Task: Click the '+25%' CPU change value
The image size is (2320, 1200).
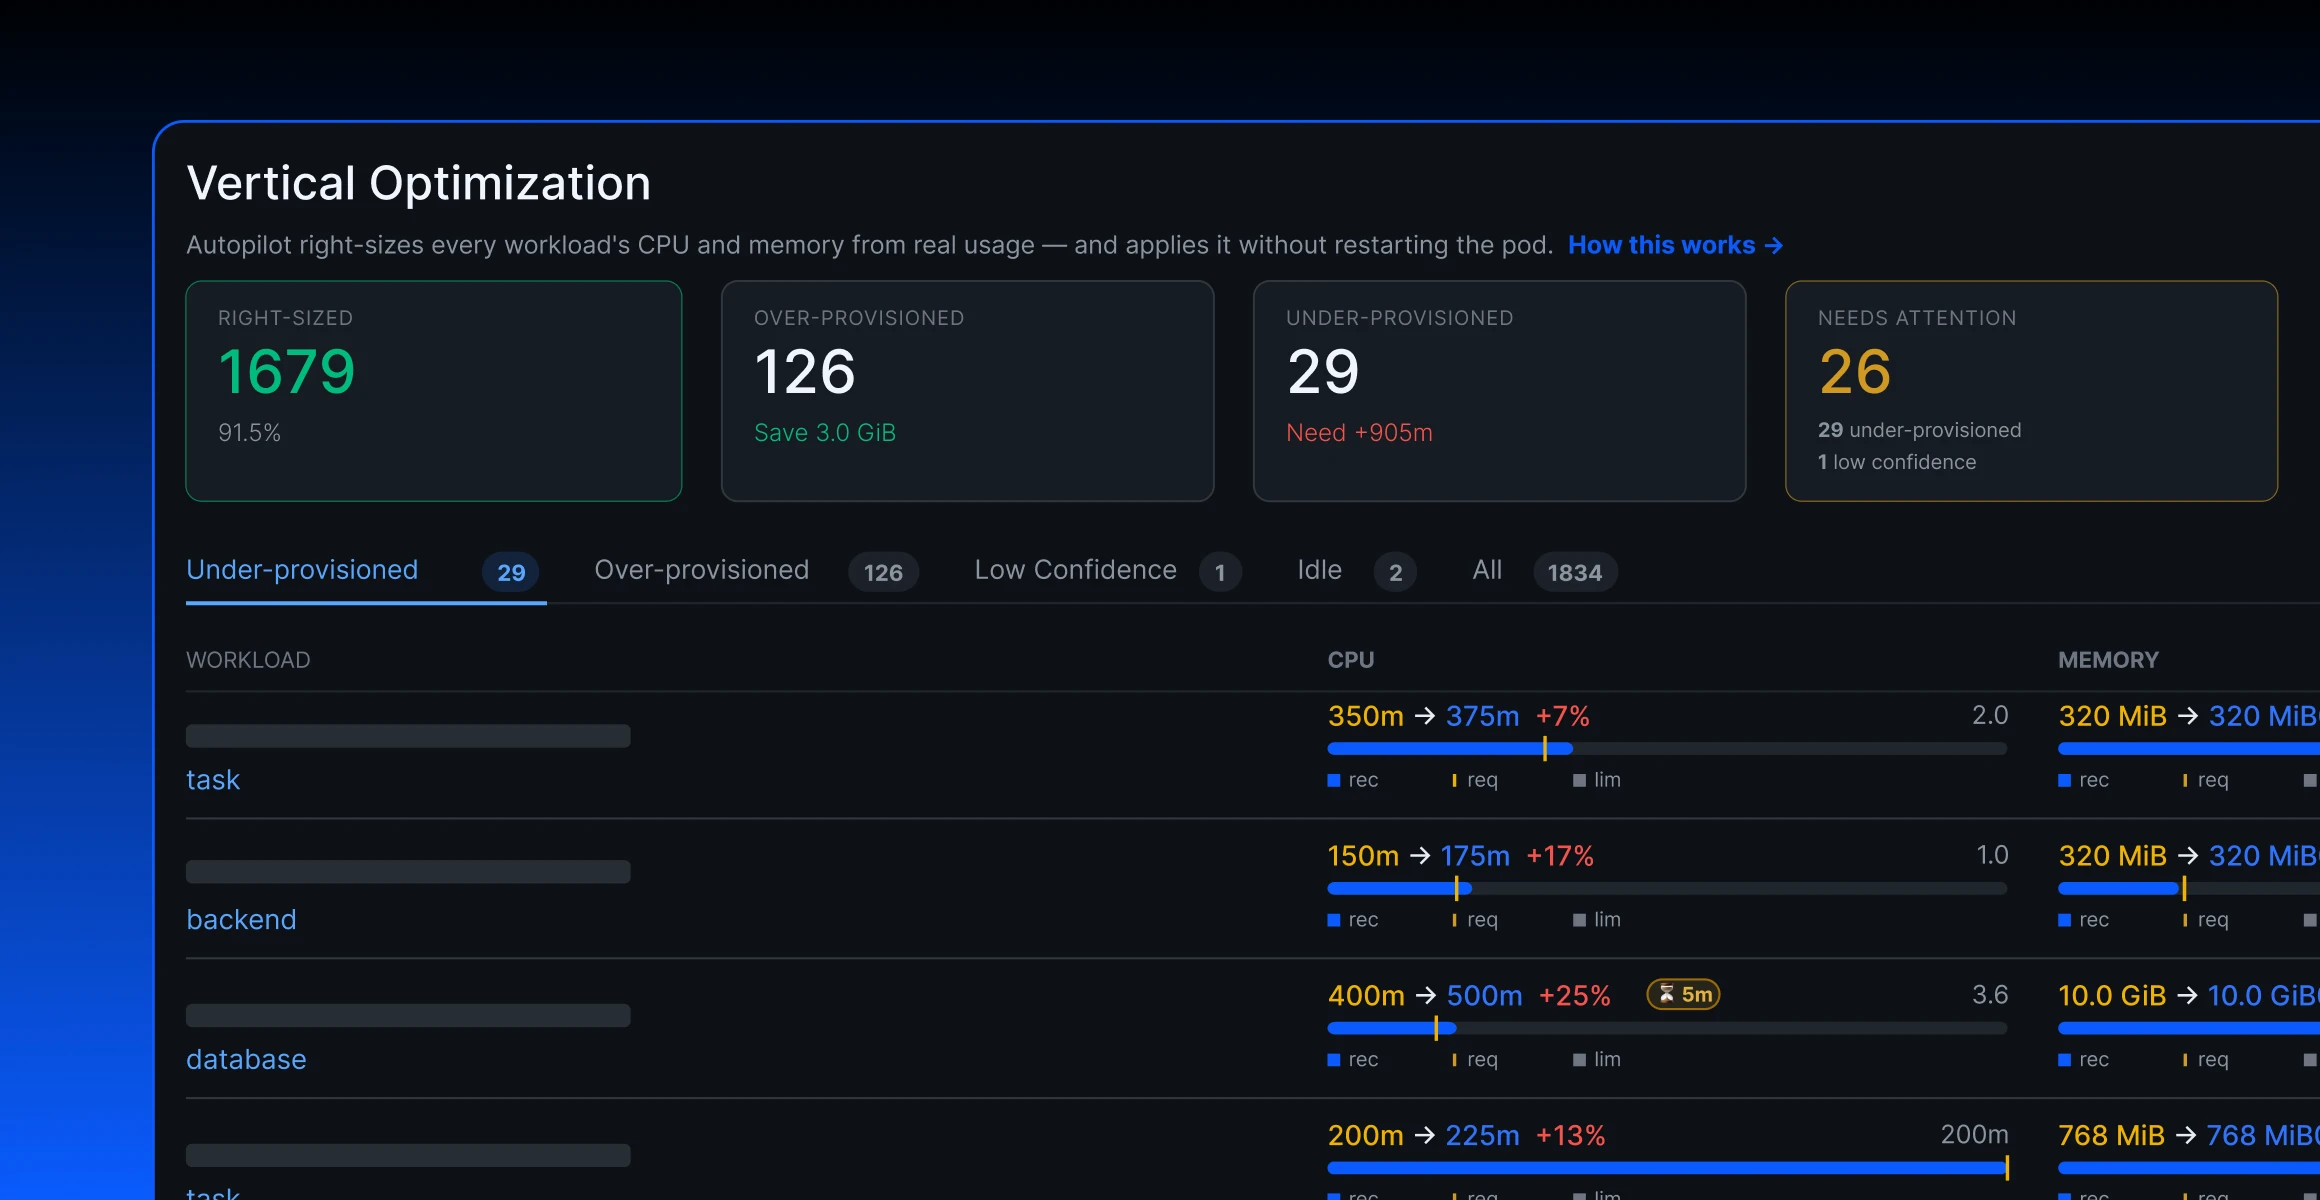Action: (1575, 996)
